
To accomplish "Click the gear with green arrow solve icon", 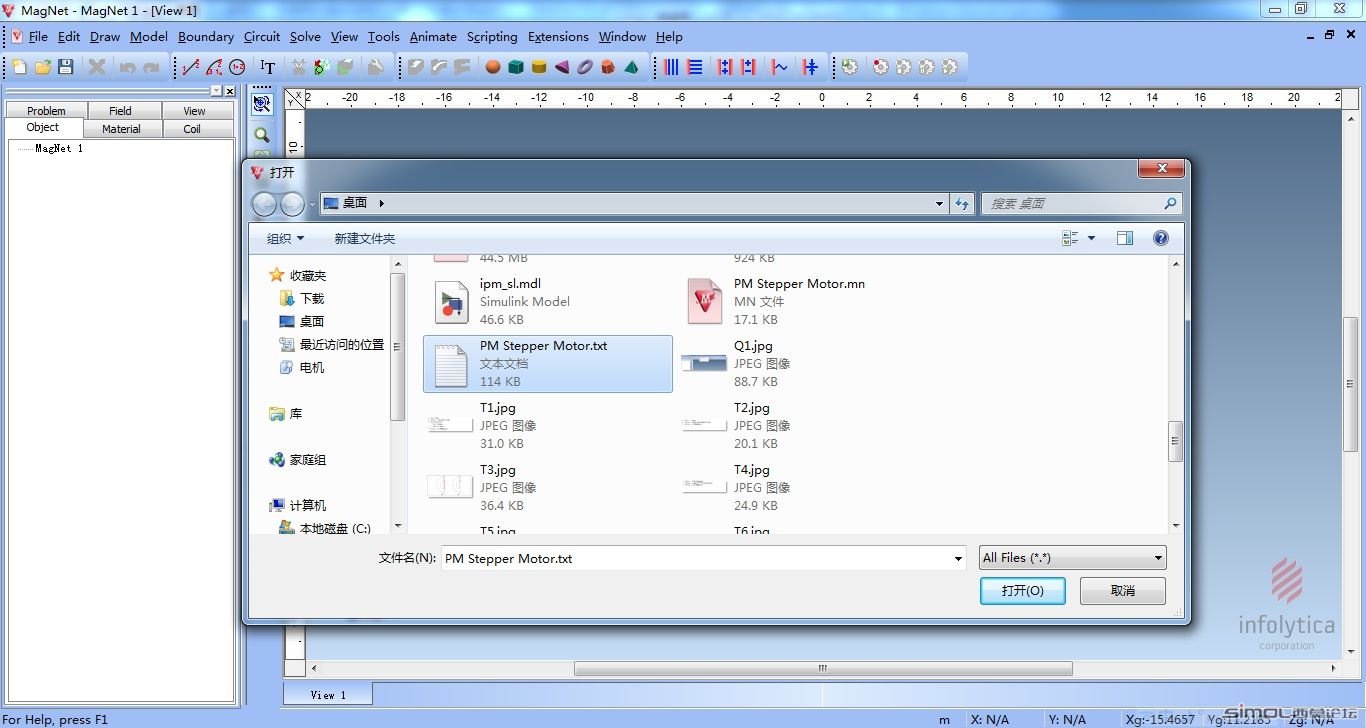I will pyautogui.click(x=850, y=67).
